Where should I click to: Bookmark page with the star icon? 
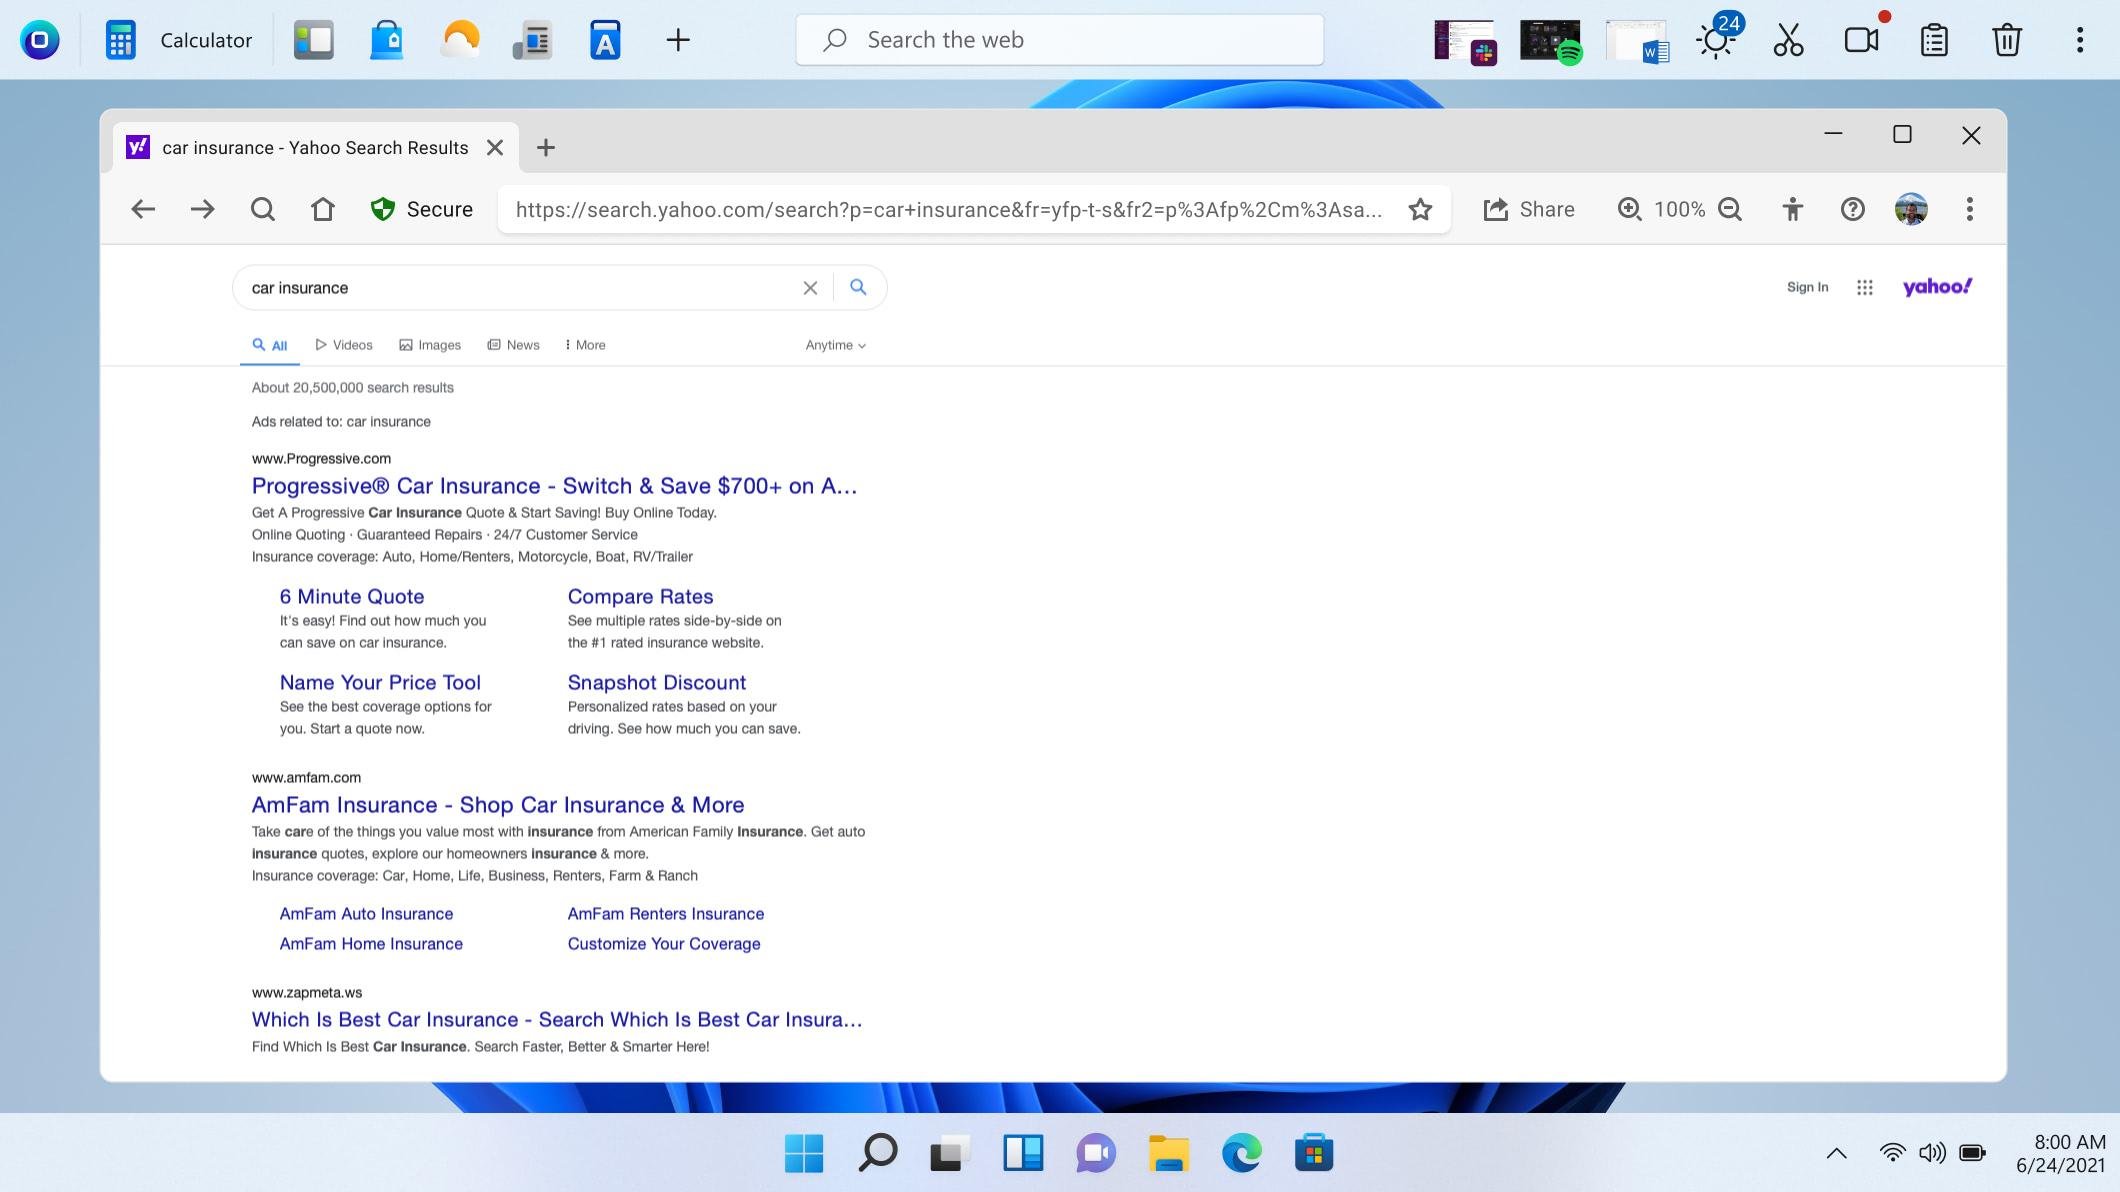tap(1420, 210)
